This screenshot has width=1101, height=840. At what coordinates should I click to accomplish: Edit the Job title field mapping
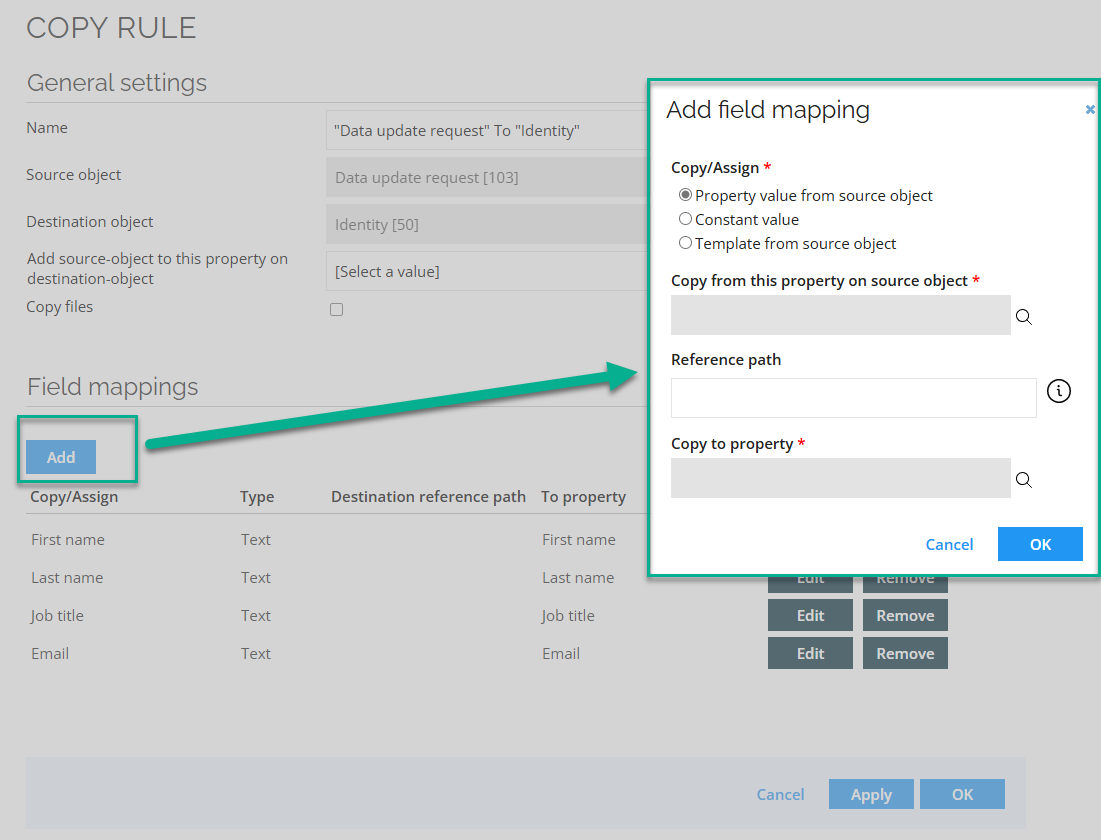pos(810,615)
